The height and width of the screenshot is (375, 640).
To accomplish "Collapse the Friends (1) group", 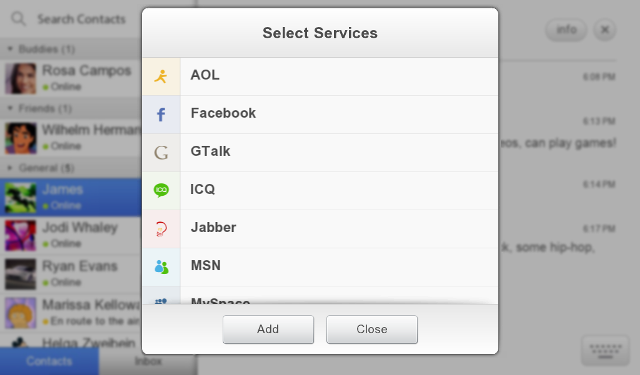I will click(x=10, y=108).
